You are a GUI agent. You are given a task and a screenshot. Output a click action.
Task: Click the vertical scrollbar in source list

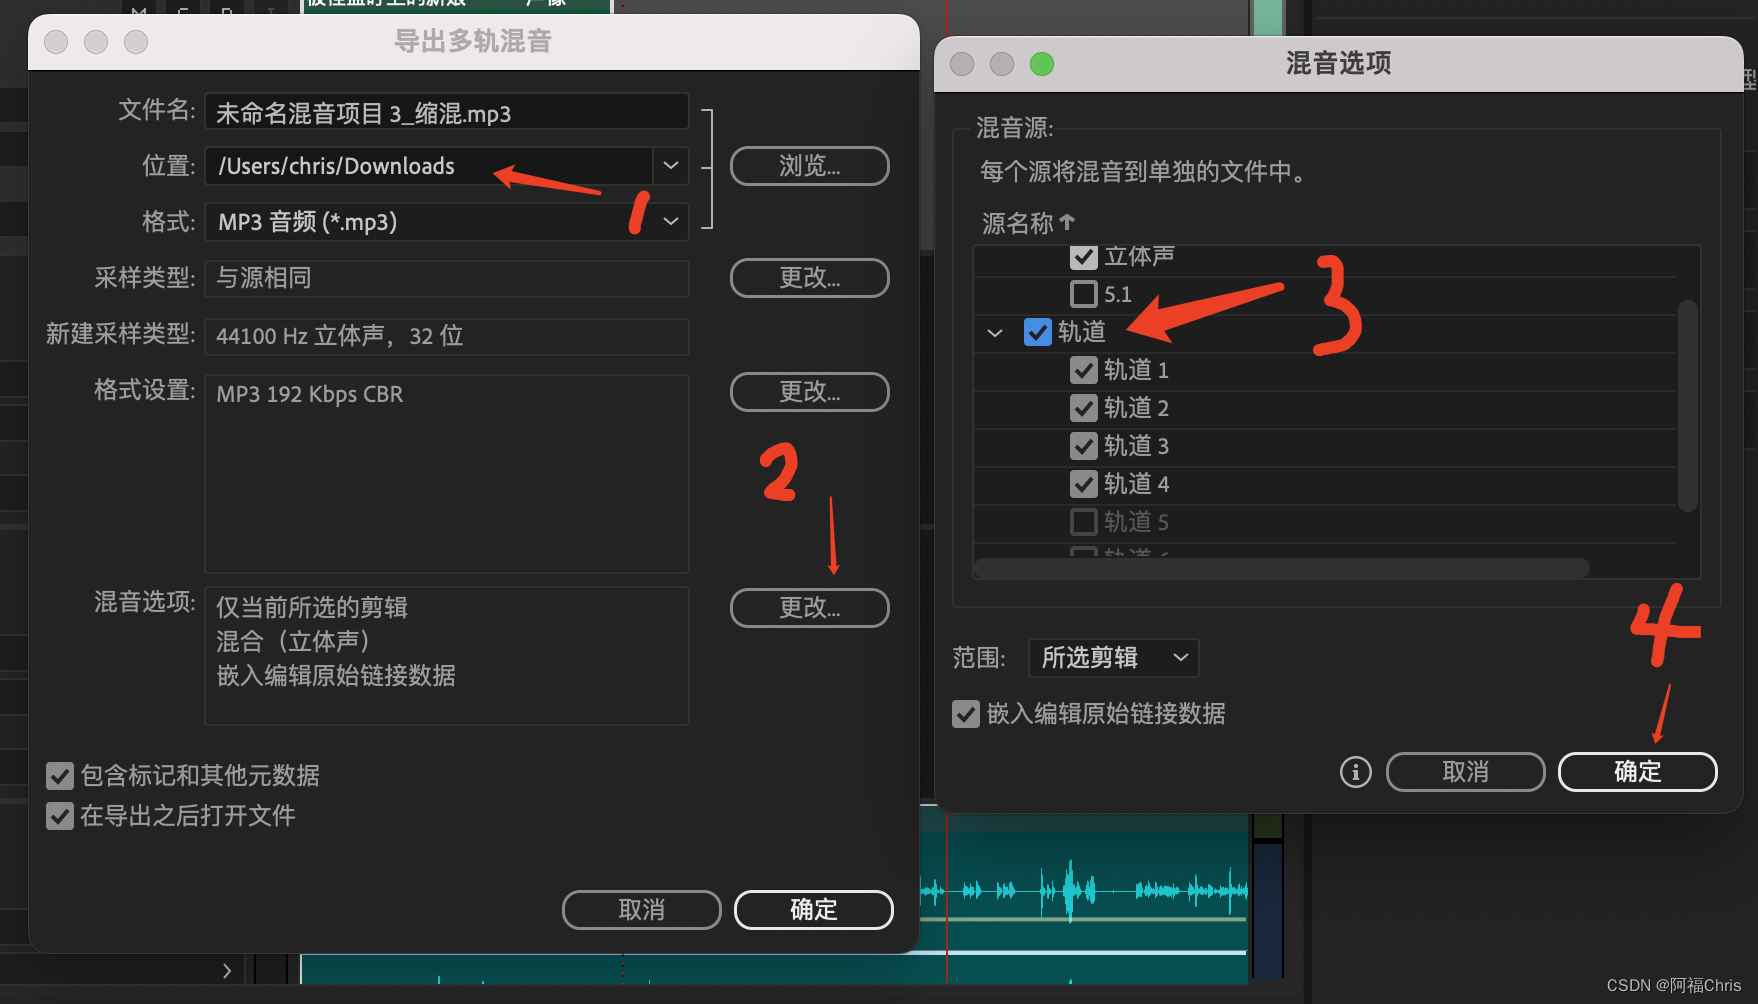pyautogui.click(x=1688, y=406)
